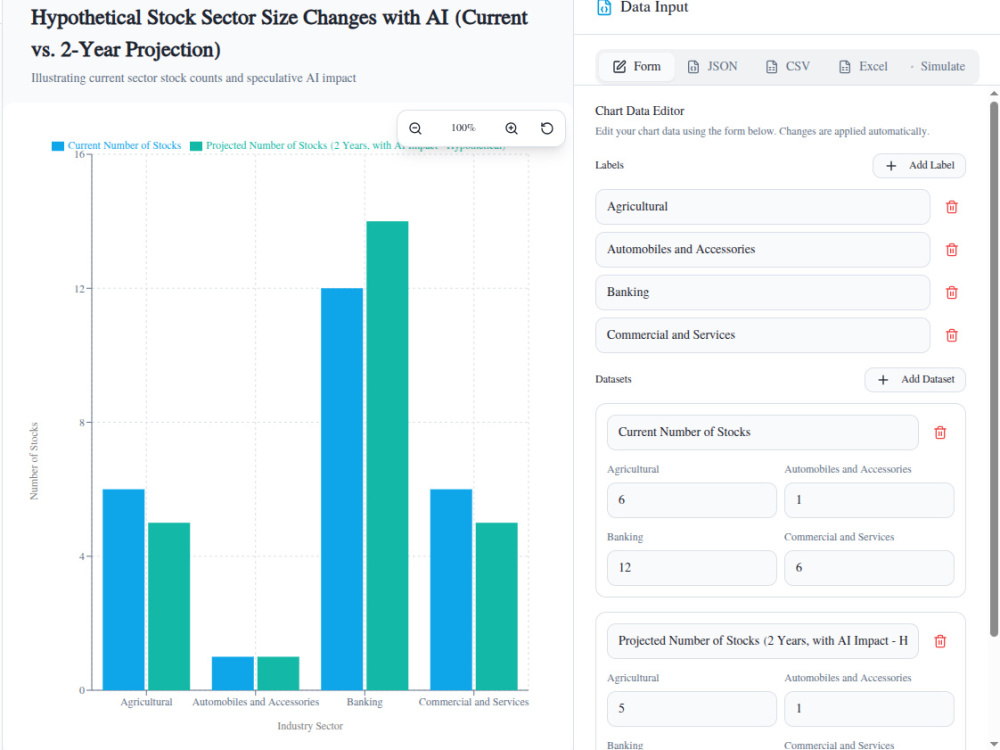1000x750 pixels.
Task: Delete the Agricultural label with trash icon
Action: pyautogui.click(x=952, y=207)
